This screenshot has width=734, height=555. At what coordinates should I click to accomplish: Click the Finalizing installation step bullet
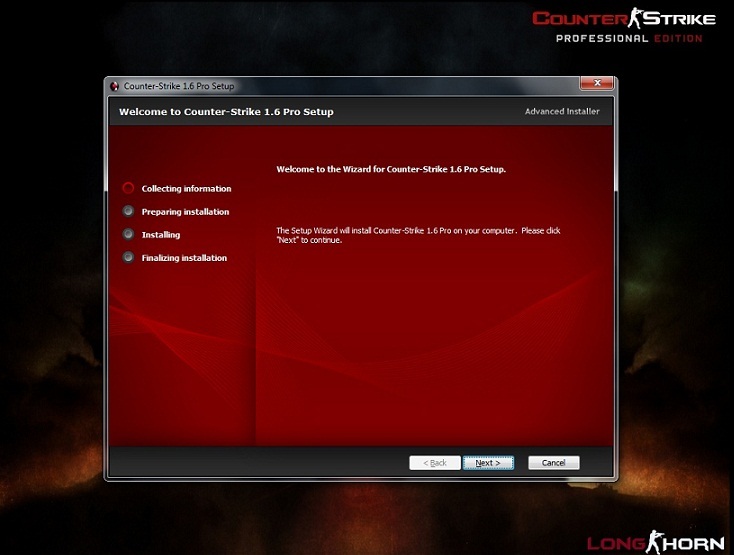(x=128, y=257)
